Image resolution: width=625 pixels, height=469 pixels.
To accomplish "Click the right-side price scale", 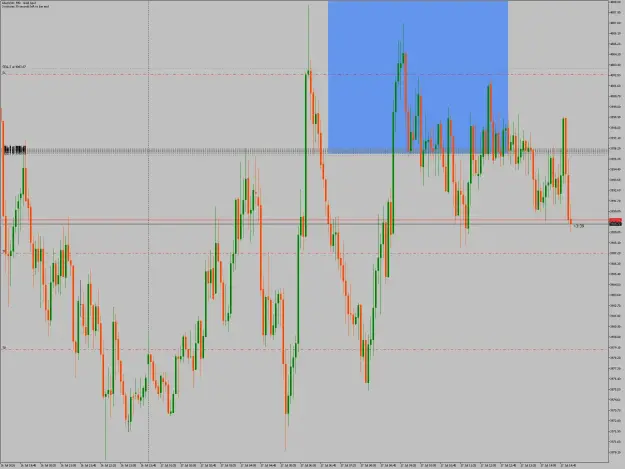I will tap(616, 231).
